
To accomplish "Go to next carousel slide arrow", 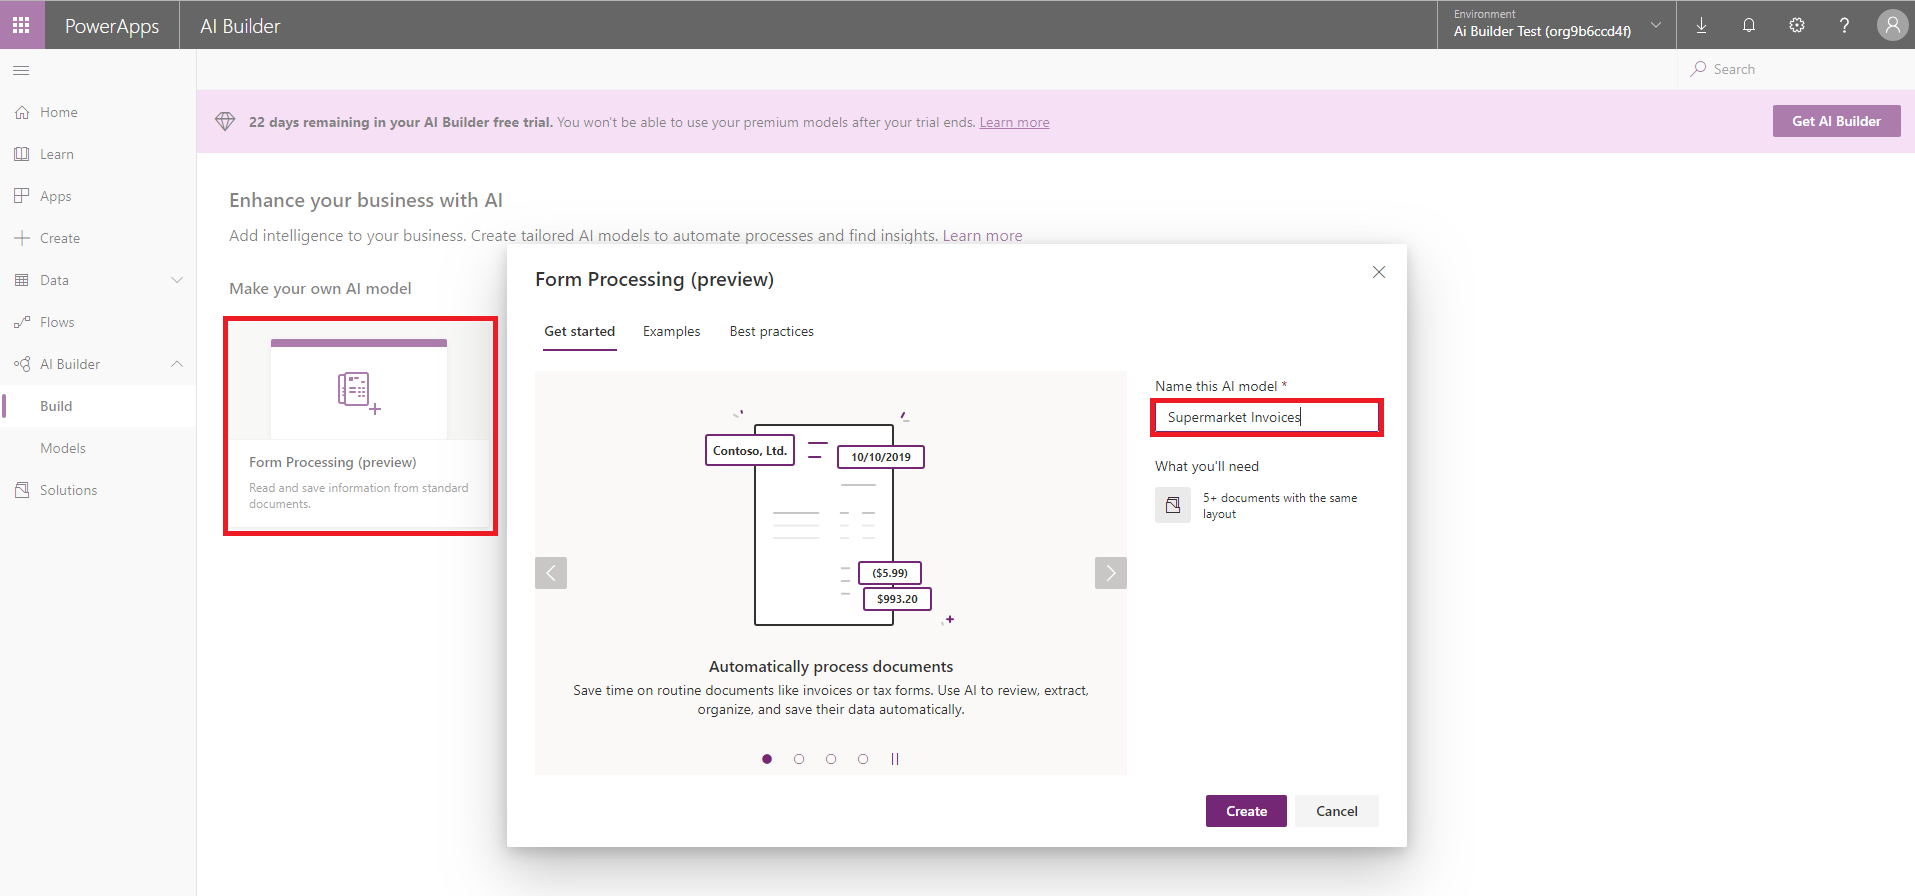I will (x=1110, y=573).
